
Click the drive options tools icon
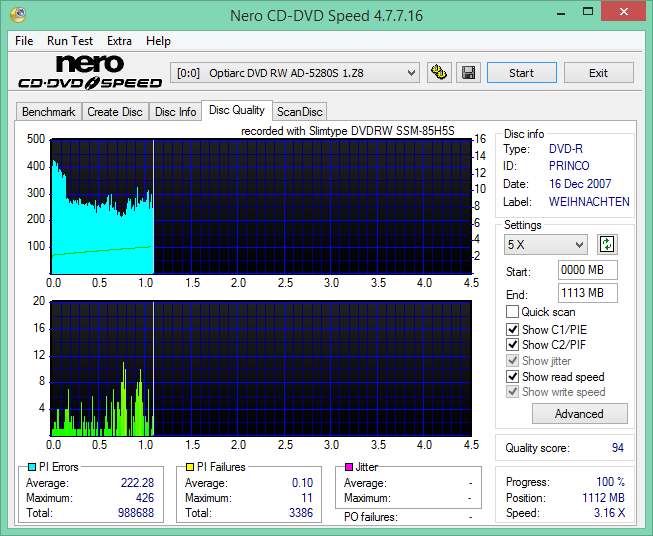click(x=439, y=73)
